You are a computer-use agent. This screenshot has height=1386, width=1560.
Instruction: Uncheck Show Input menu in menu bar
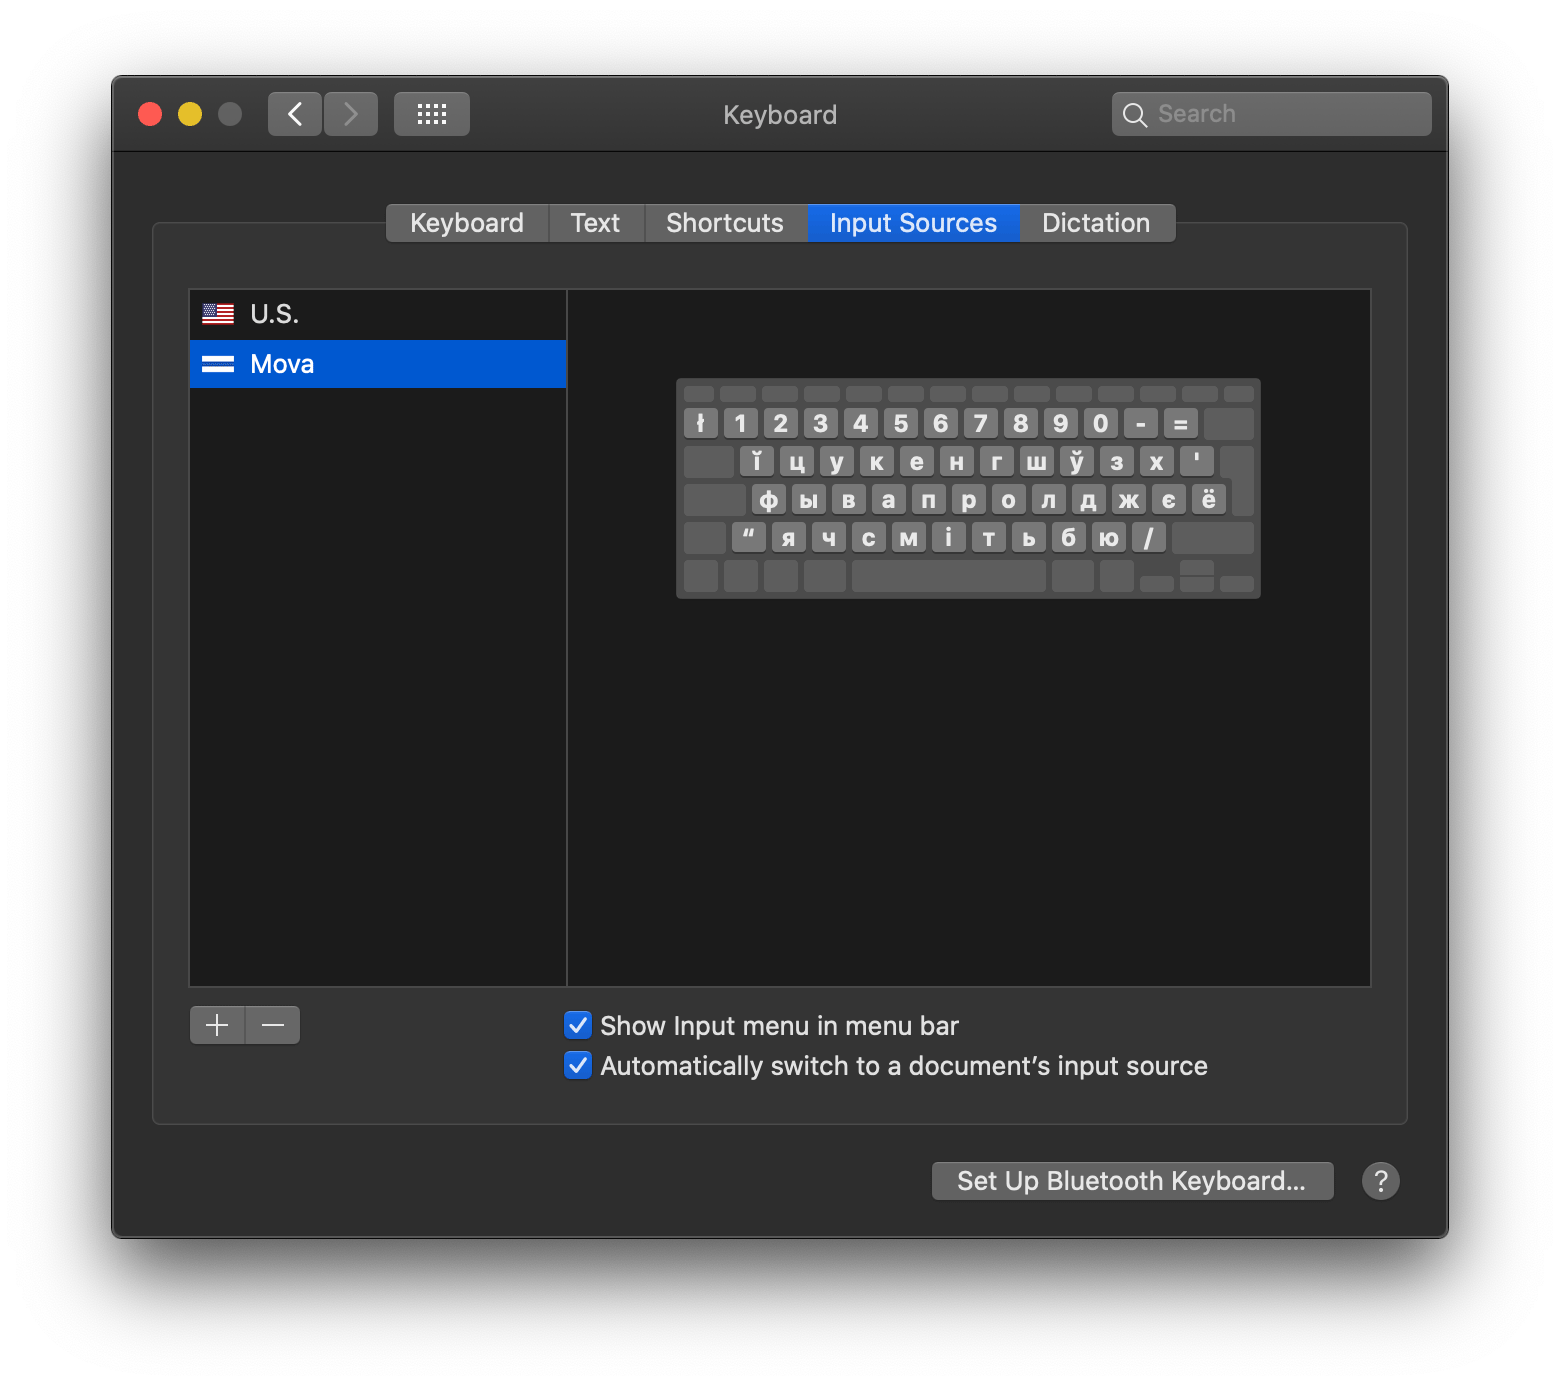[x=578, y=1025]
